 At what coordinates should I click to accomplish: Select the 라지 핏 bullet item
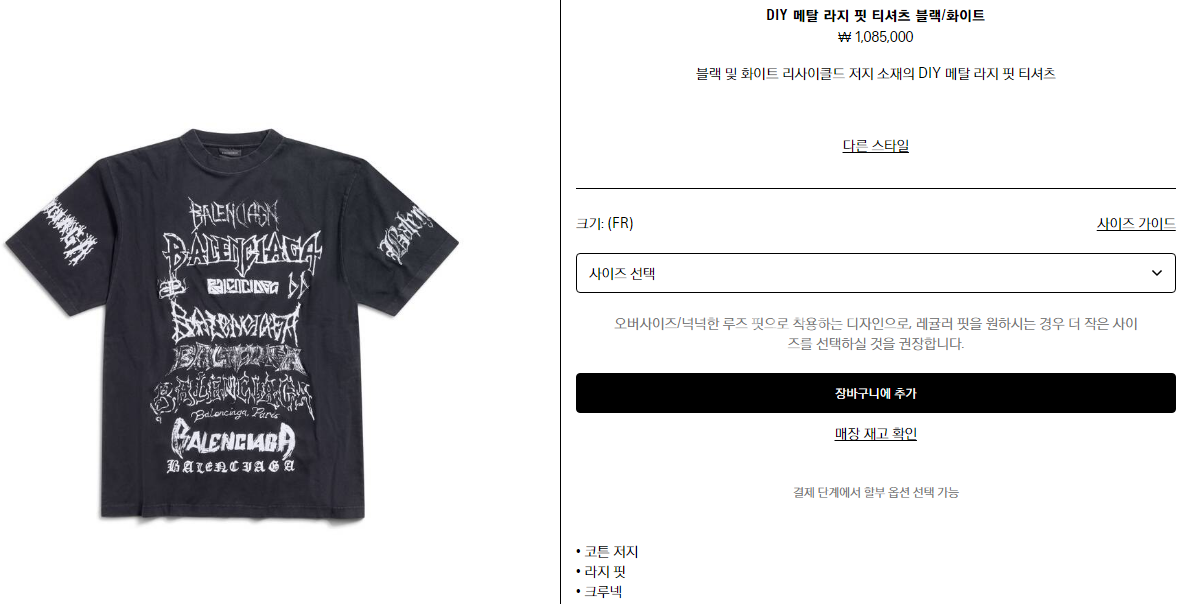(x=601, y=572)
